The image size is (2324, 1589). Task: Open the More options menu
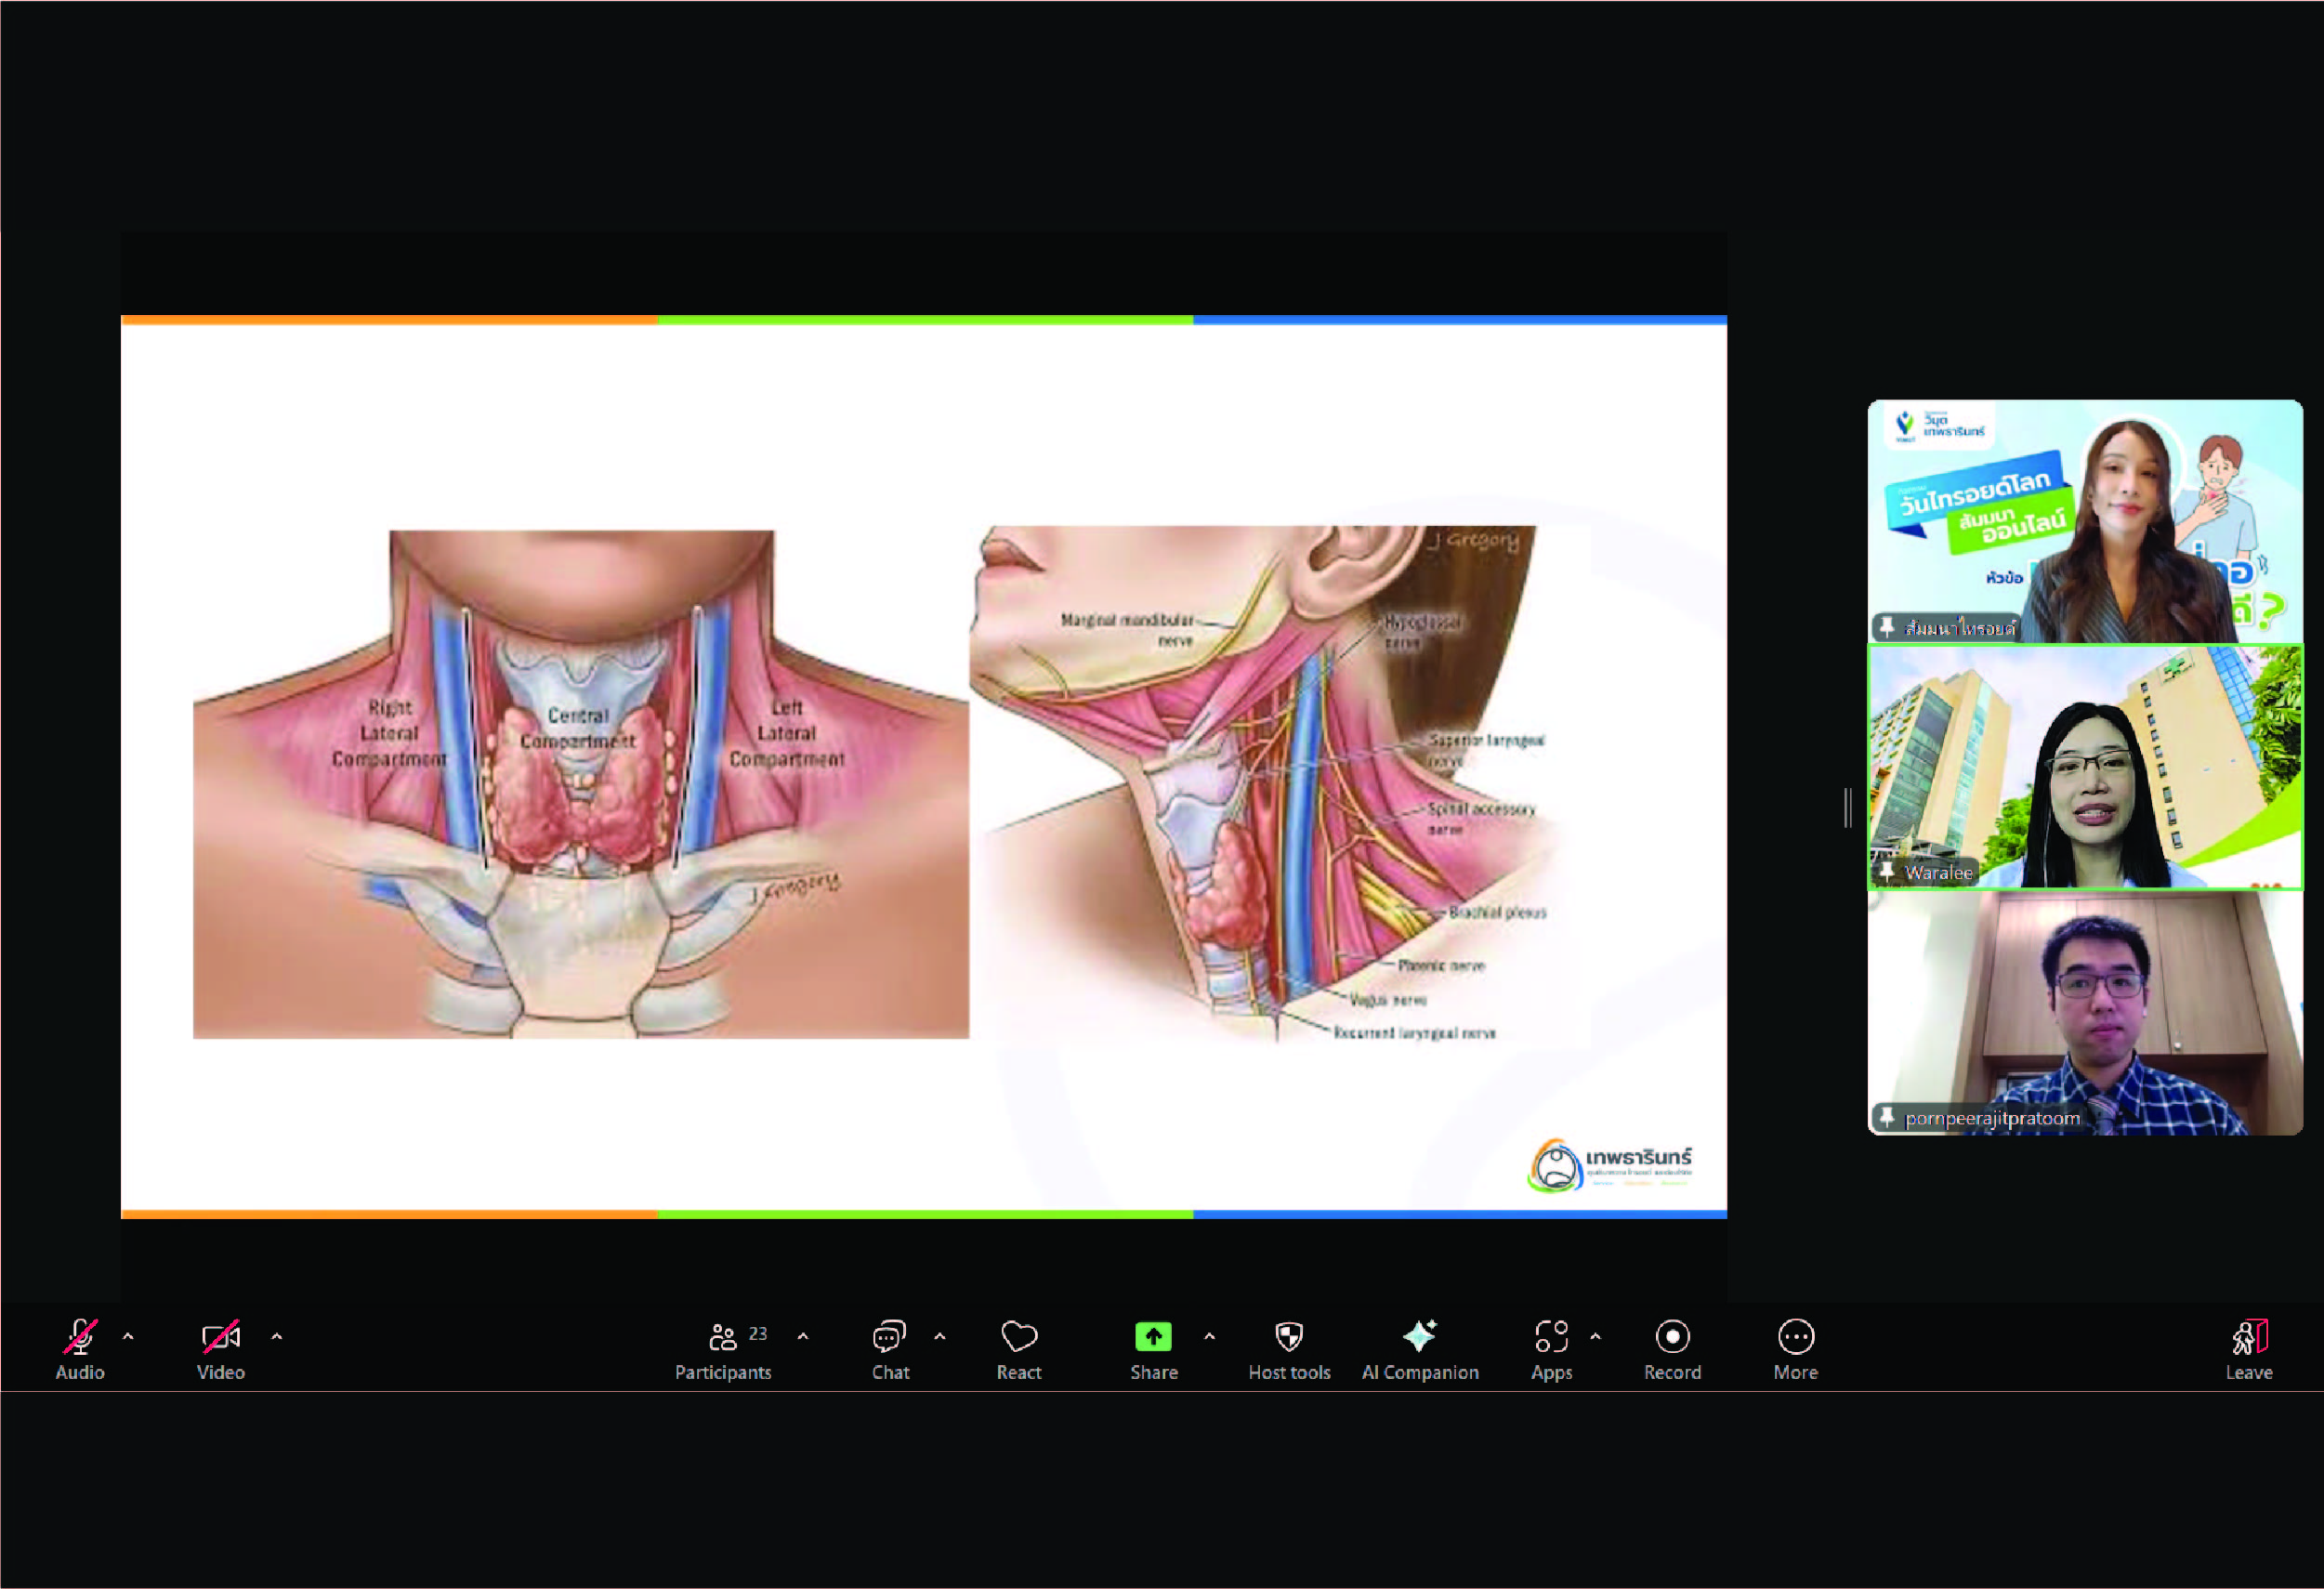[1796, 1349]
